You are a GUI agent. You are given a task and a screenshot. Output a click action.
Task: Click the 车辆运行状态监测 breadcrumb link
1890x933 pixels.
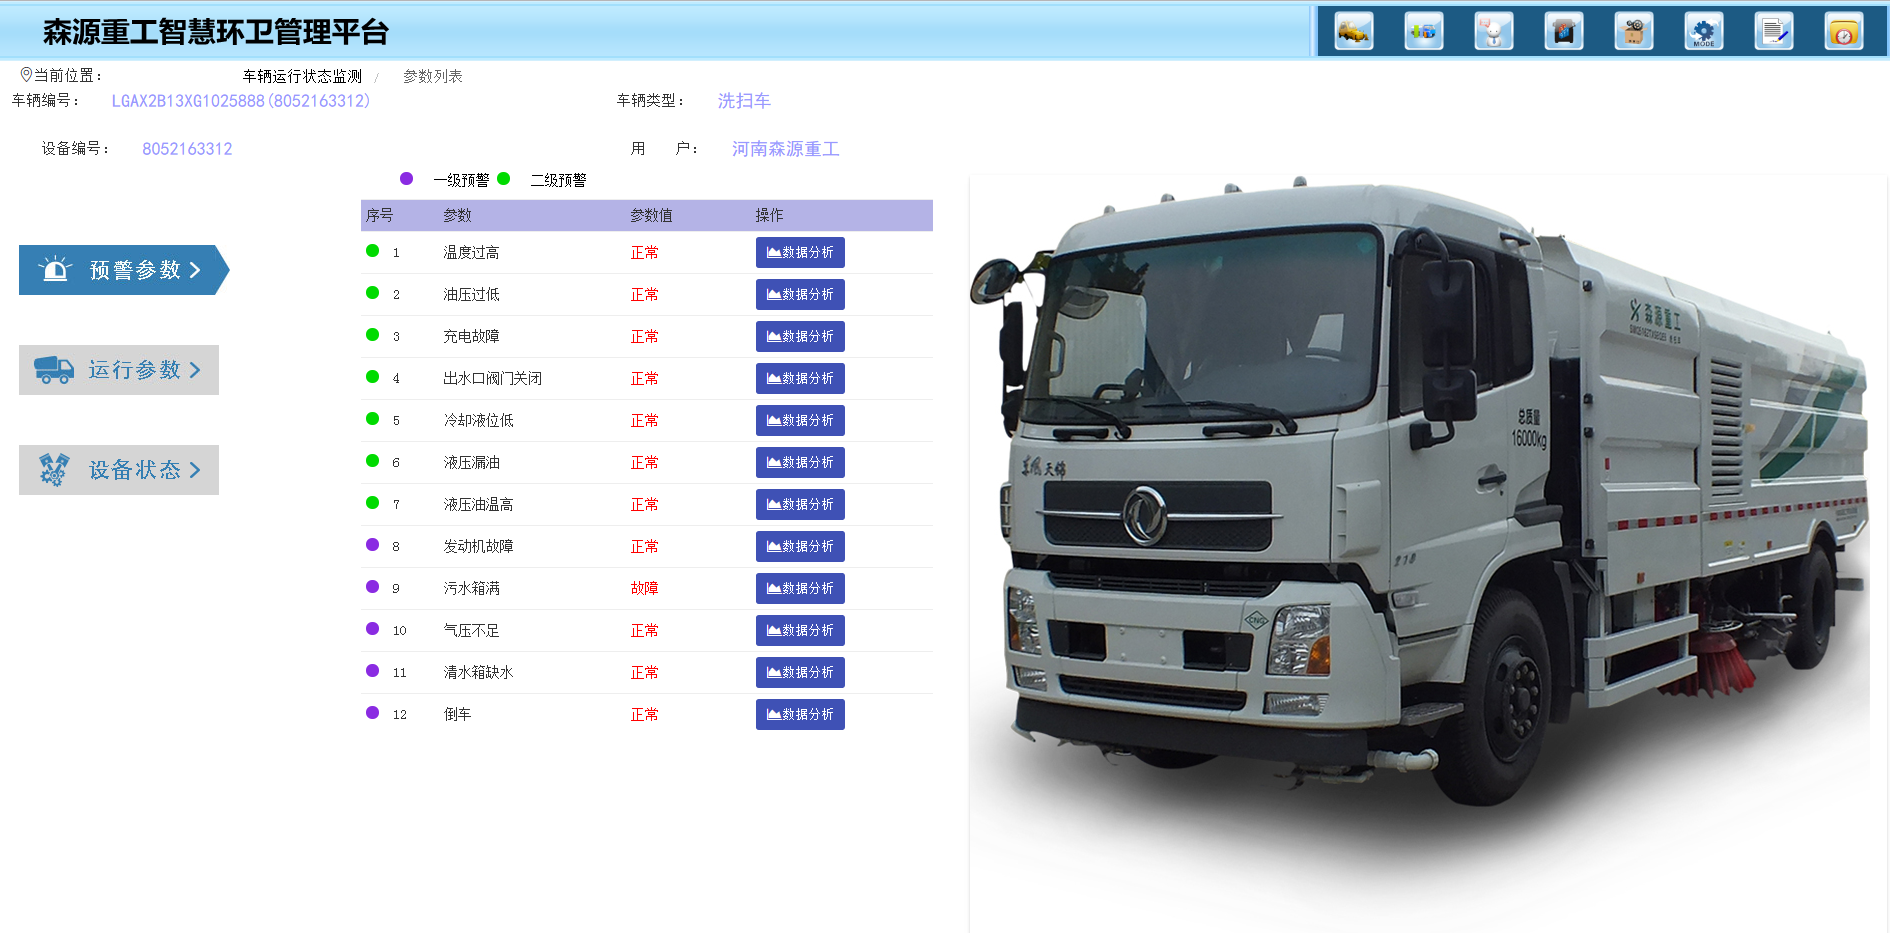pyautogui.click(x=302, y=77)
